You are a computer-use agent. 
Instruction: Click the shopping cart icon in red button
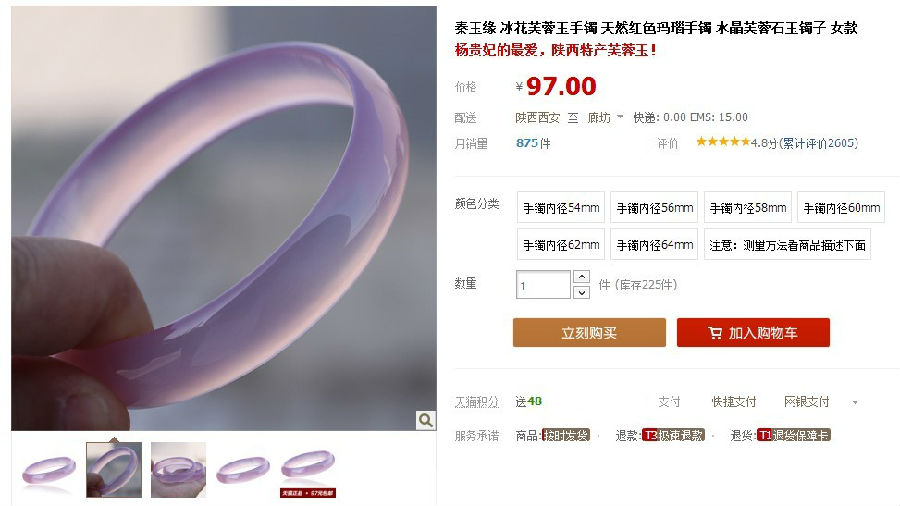point(715,333)
